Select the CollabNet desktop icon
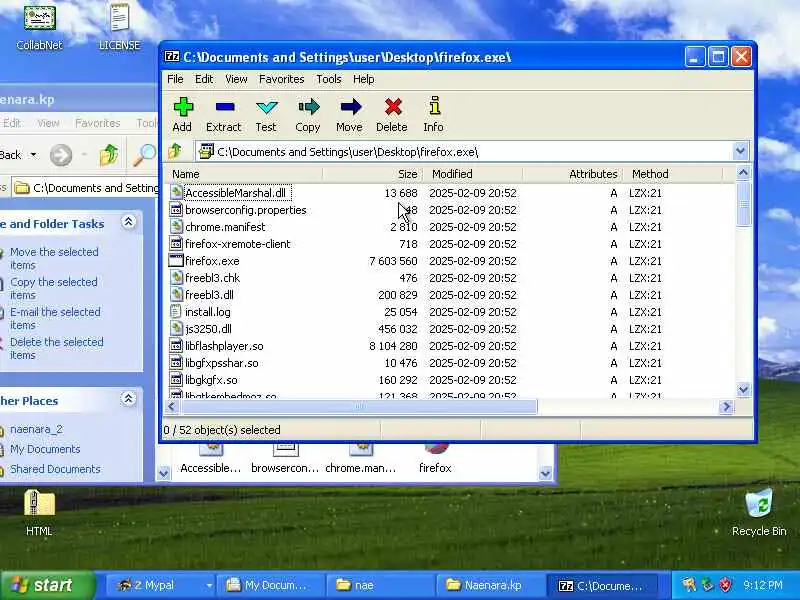Screen dimensions: 800x600 coord(39,28)
